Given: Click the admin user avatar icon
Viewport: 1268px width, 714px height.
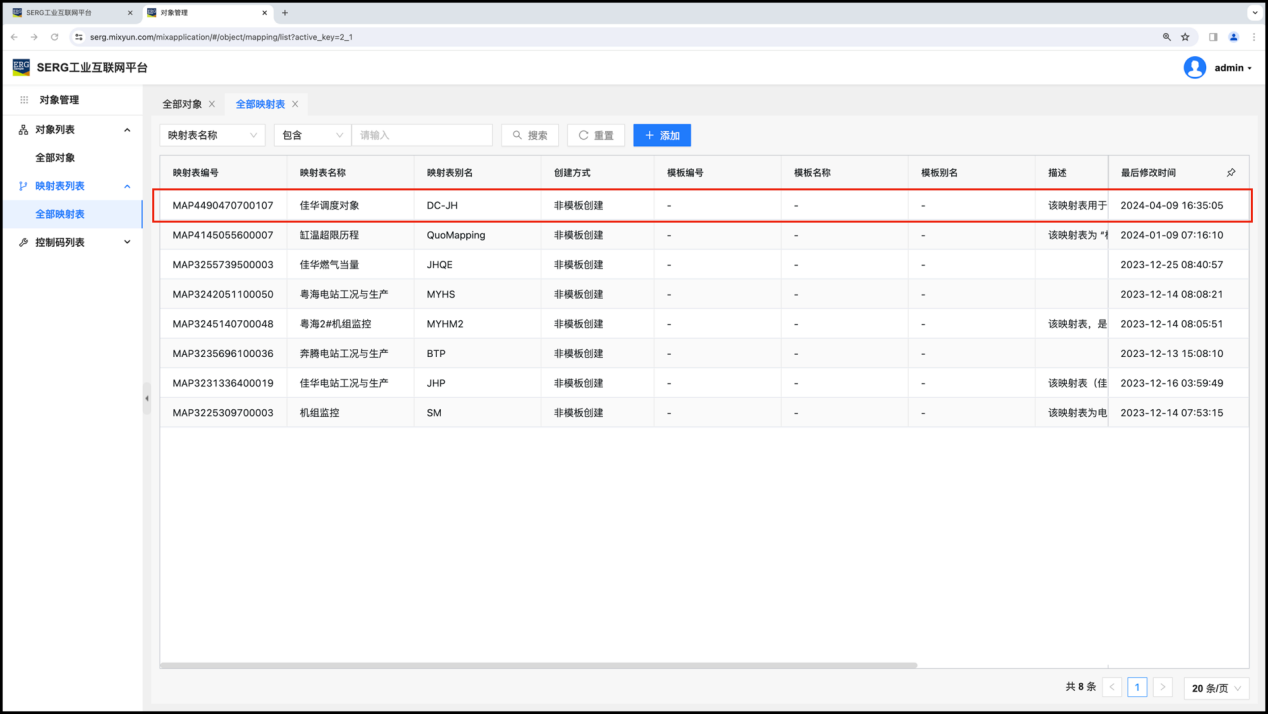Looking at the screenshot, I should (1194, 68).
